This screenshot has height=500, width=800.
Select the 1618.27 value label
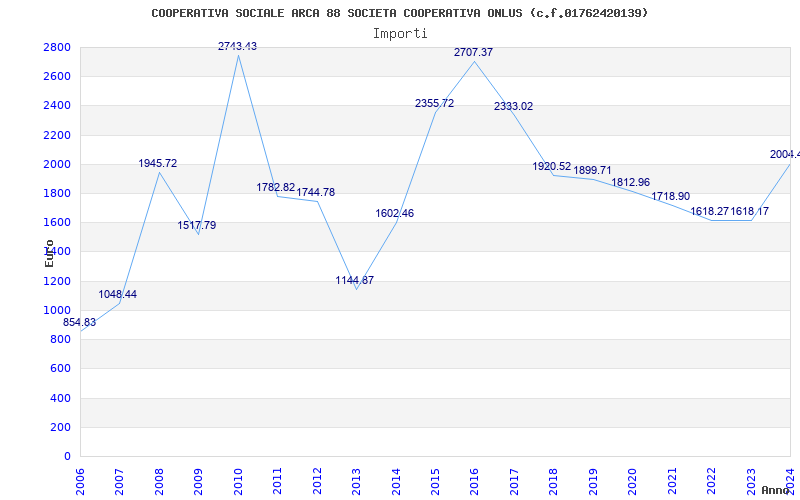pyautogui.click(x=710, y=211)
